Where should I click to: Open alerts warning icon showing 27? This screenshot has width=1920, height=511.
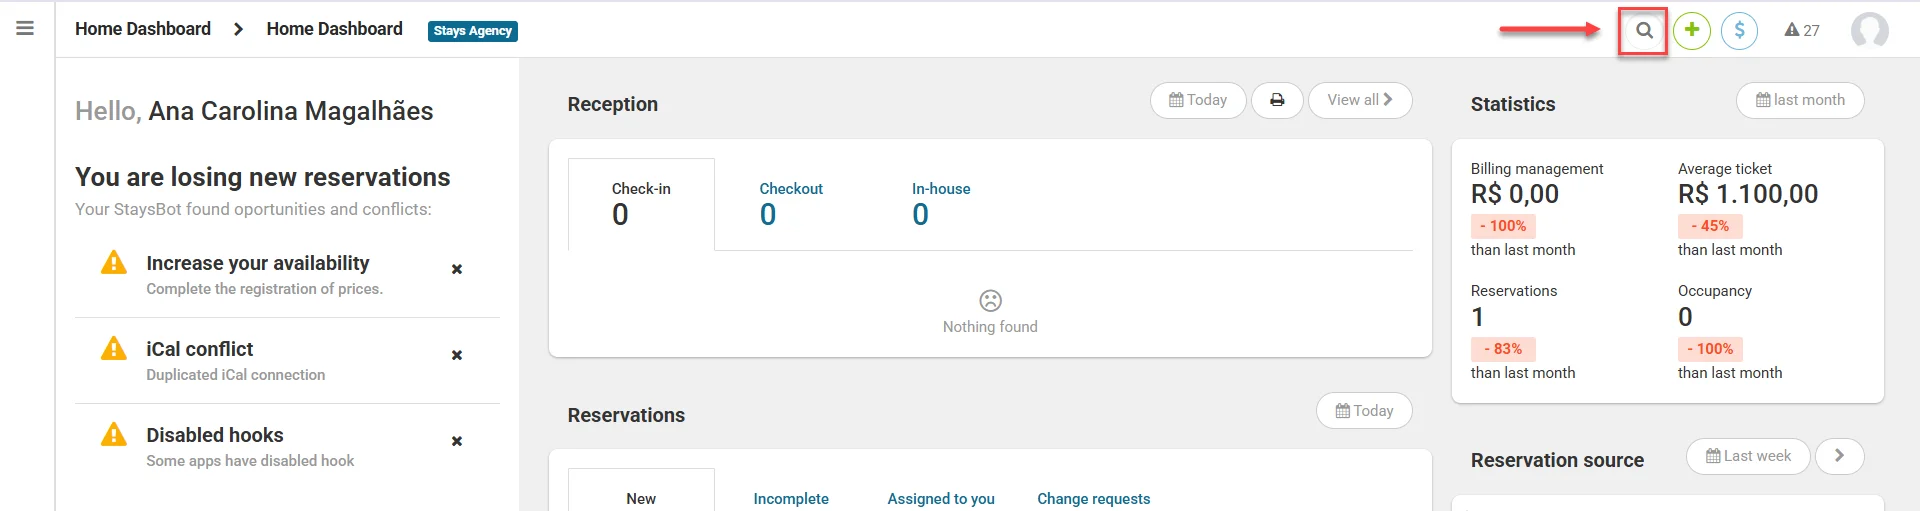[1802, 30]
